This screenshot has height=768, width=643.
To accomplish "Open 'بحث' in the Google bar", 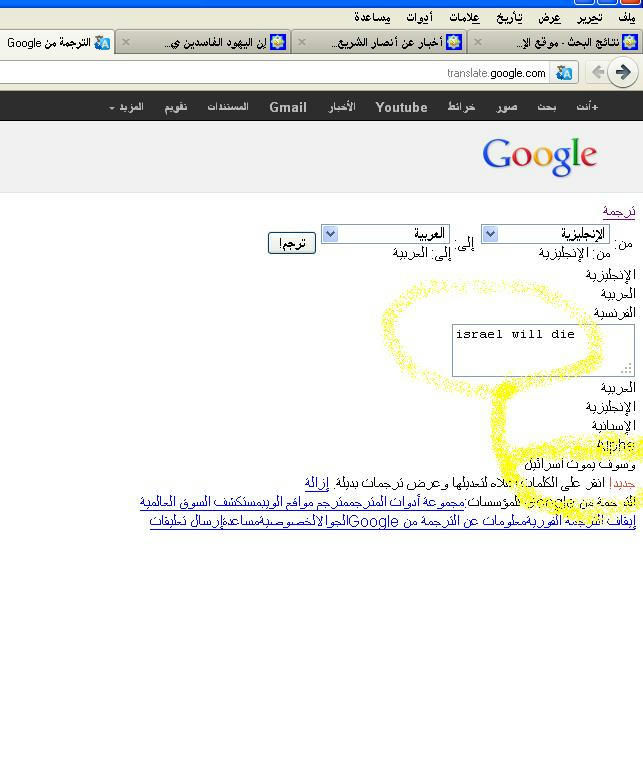I will [547, 107].
